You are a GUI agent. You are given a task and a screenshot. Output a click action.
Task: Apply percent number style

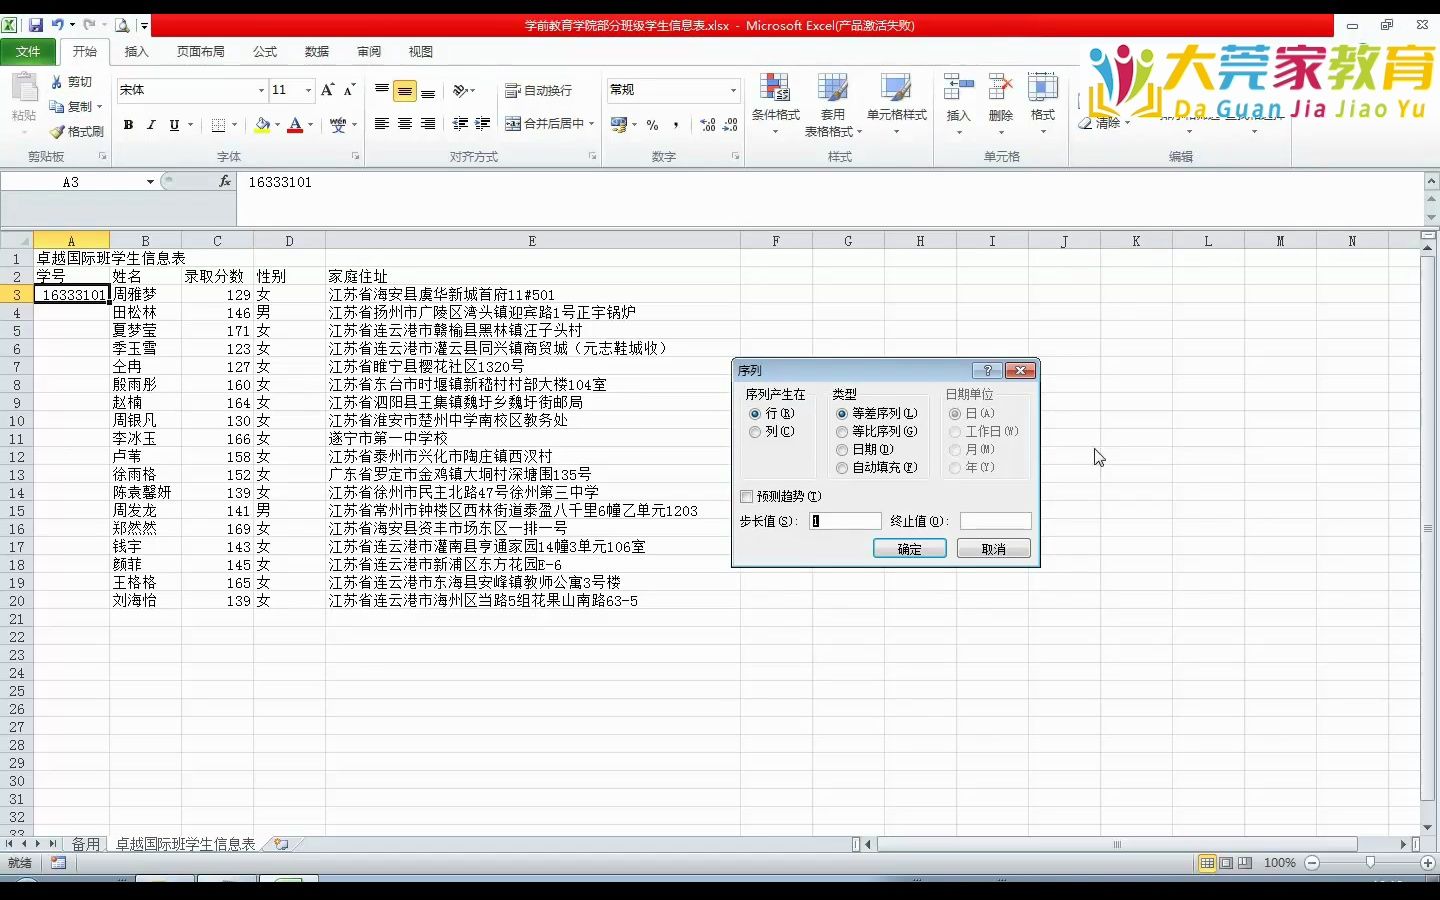[652, 125]
